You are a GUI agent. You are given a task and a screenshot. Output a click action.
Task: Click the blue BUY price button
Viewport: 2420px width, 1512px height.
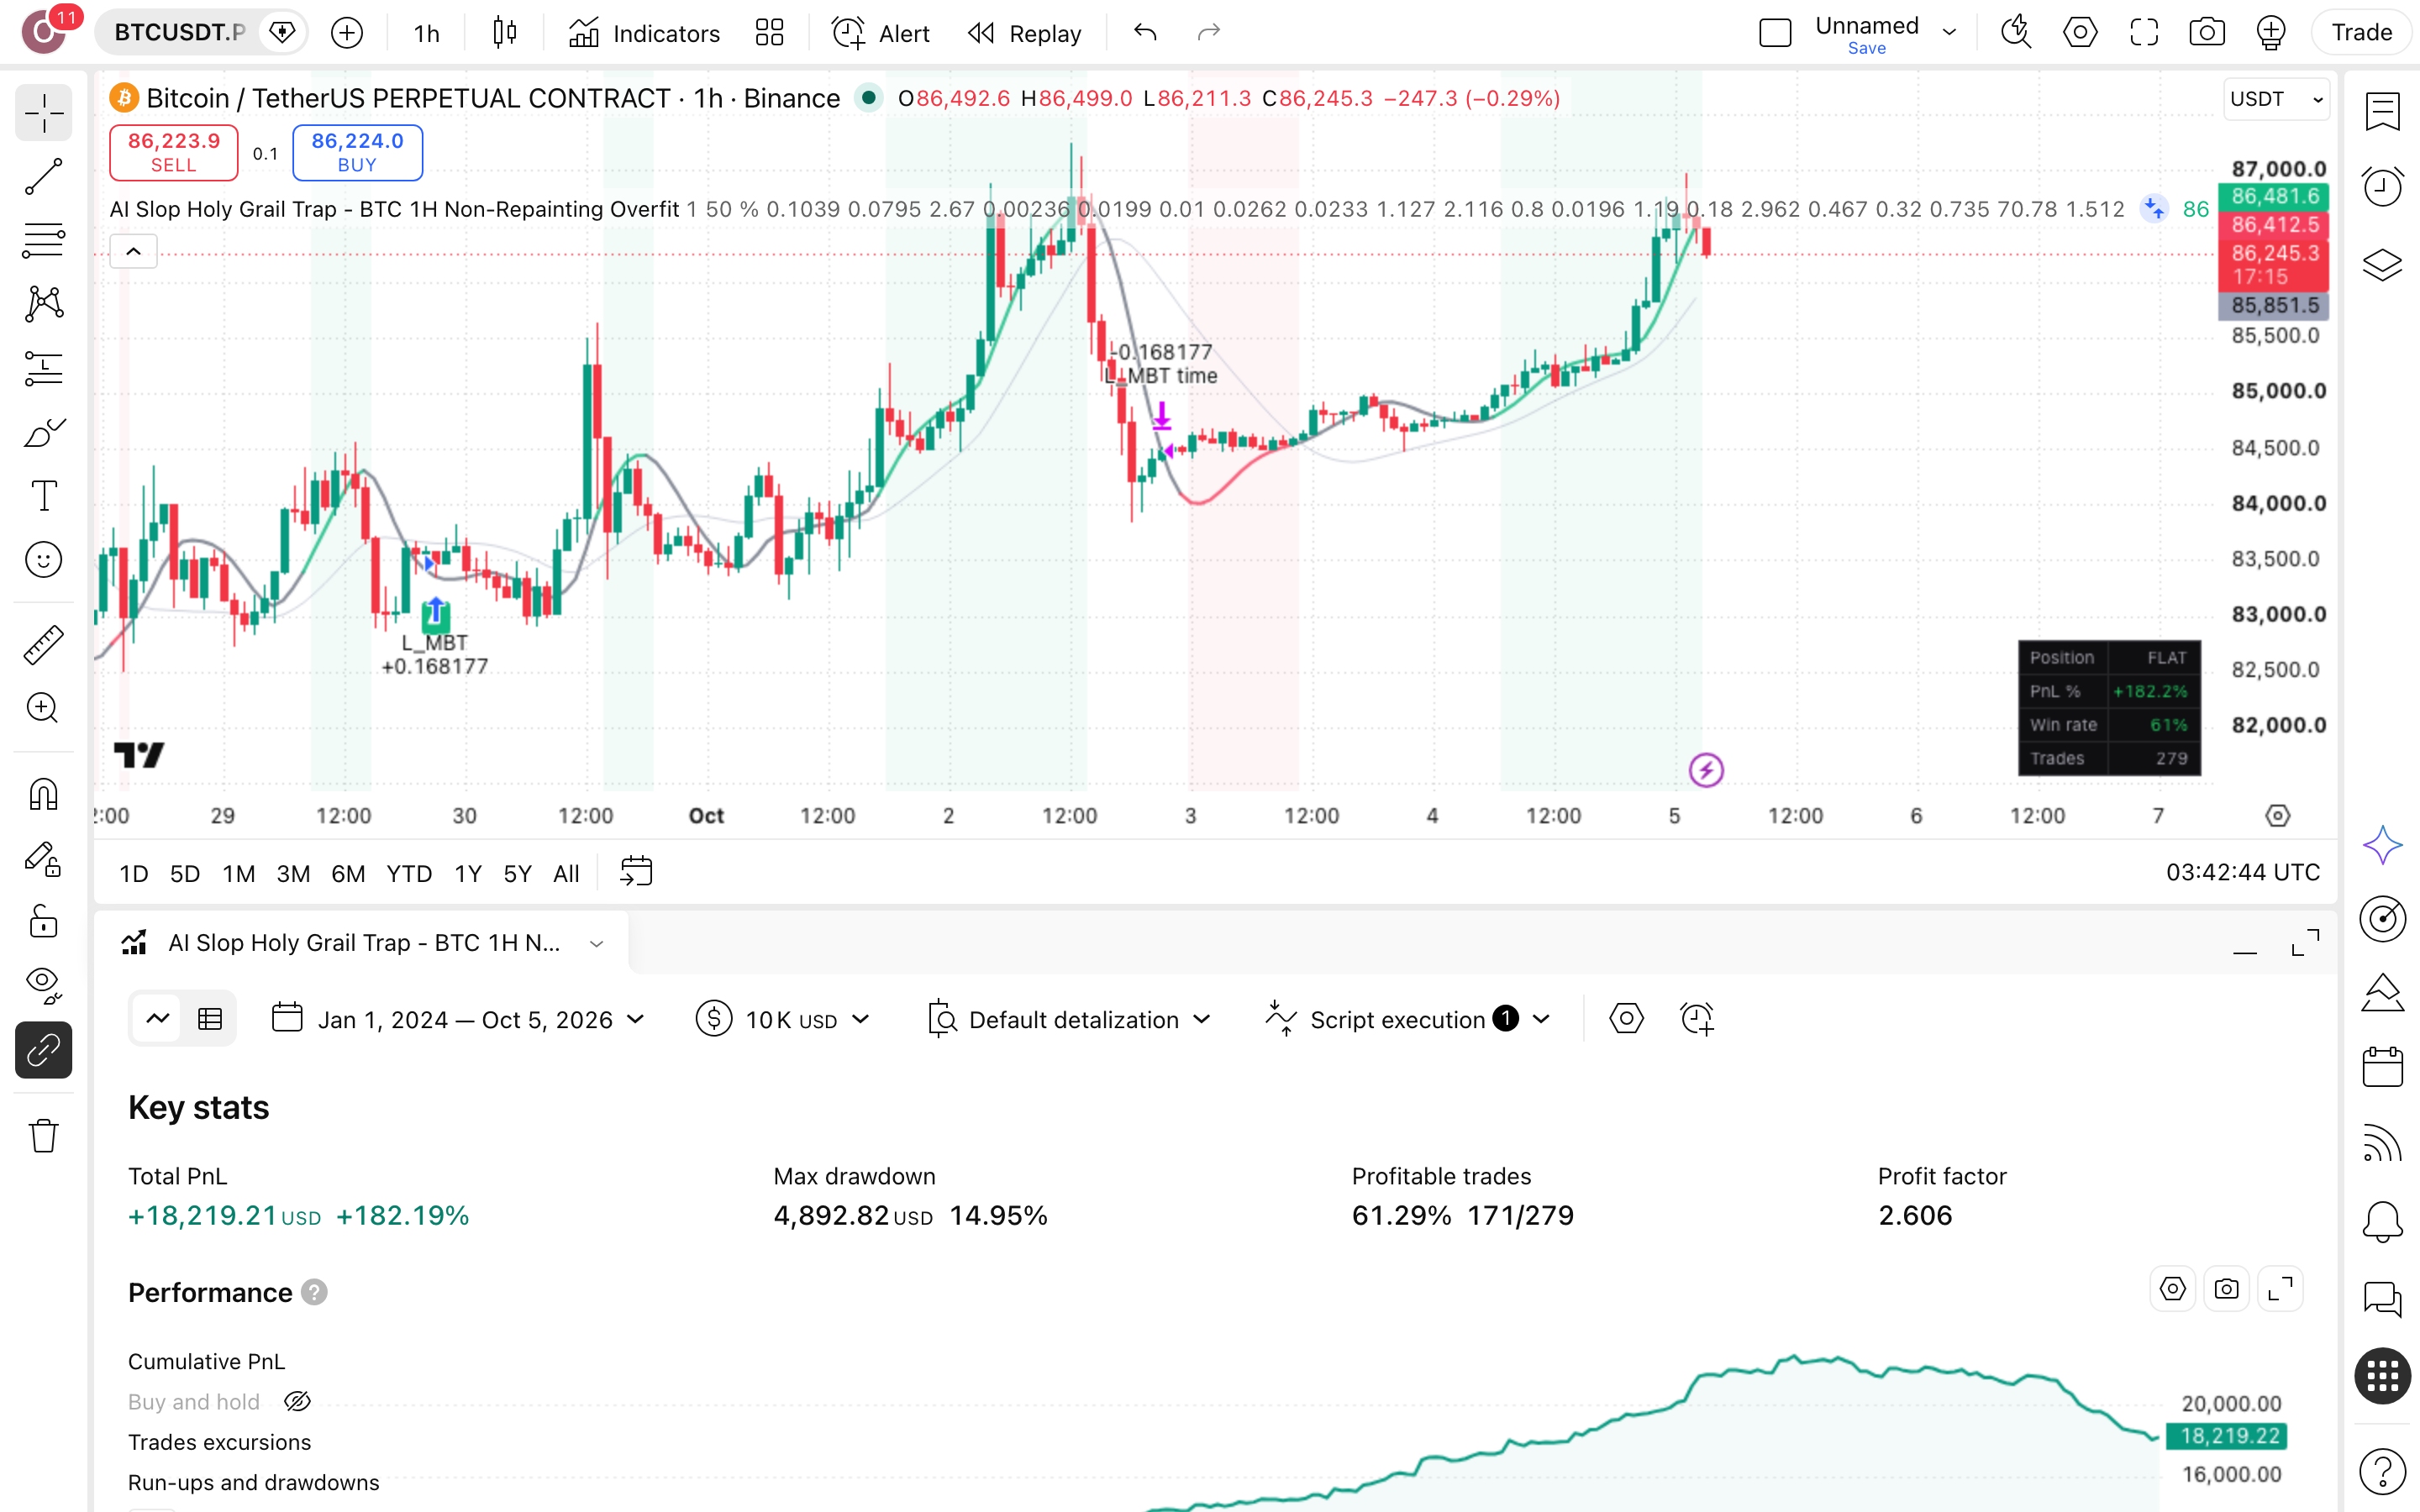[357, 152]
